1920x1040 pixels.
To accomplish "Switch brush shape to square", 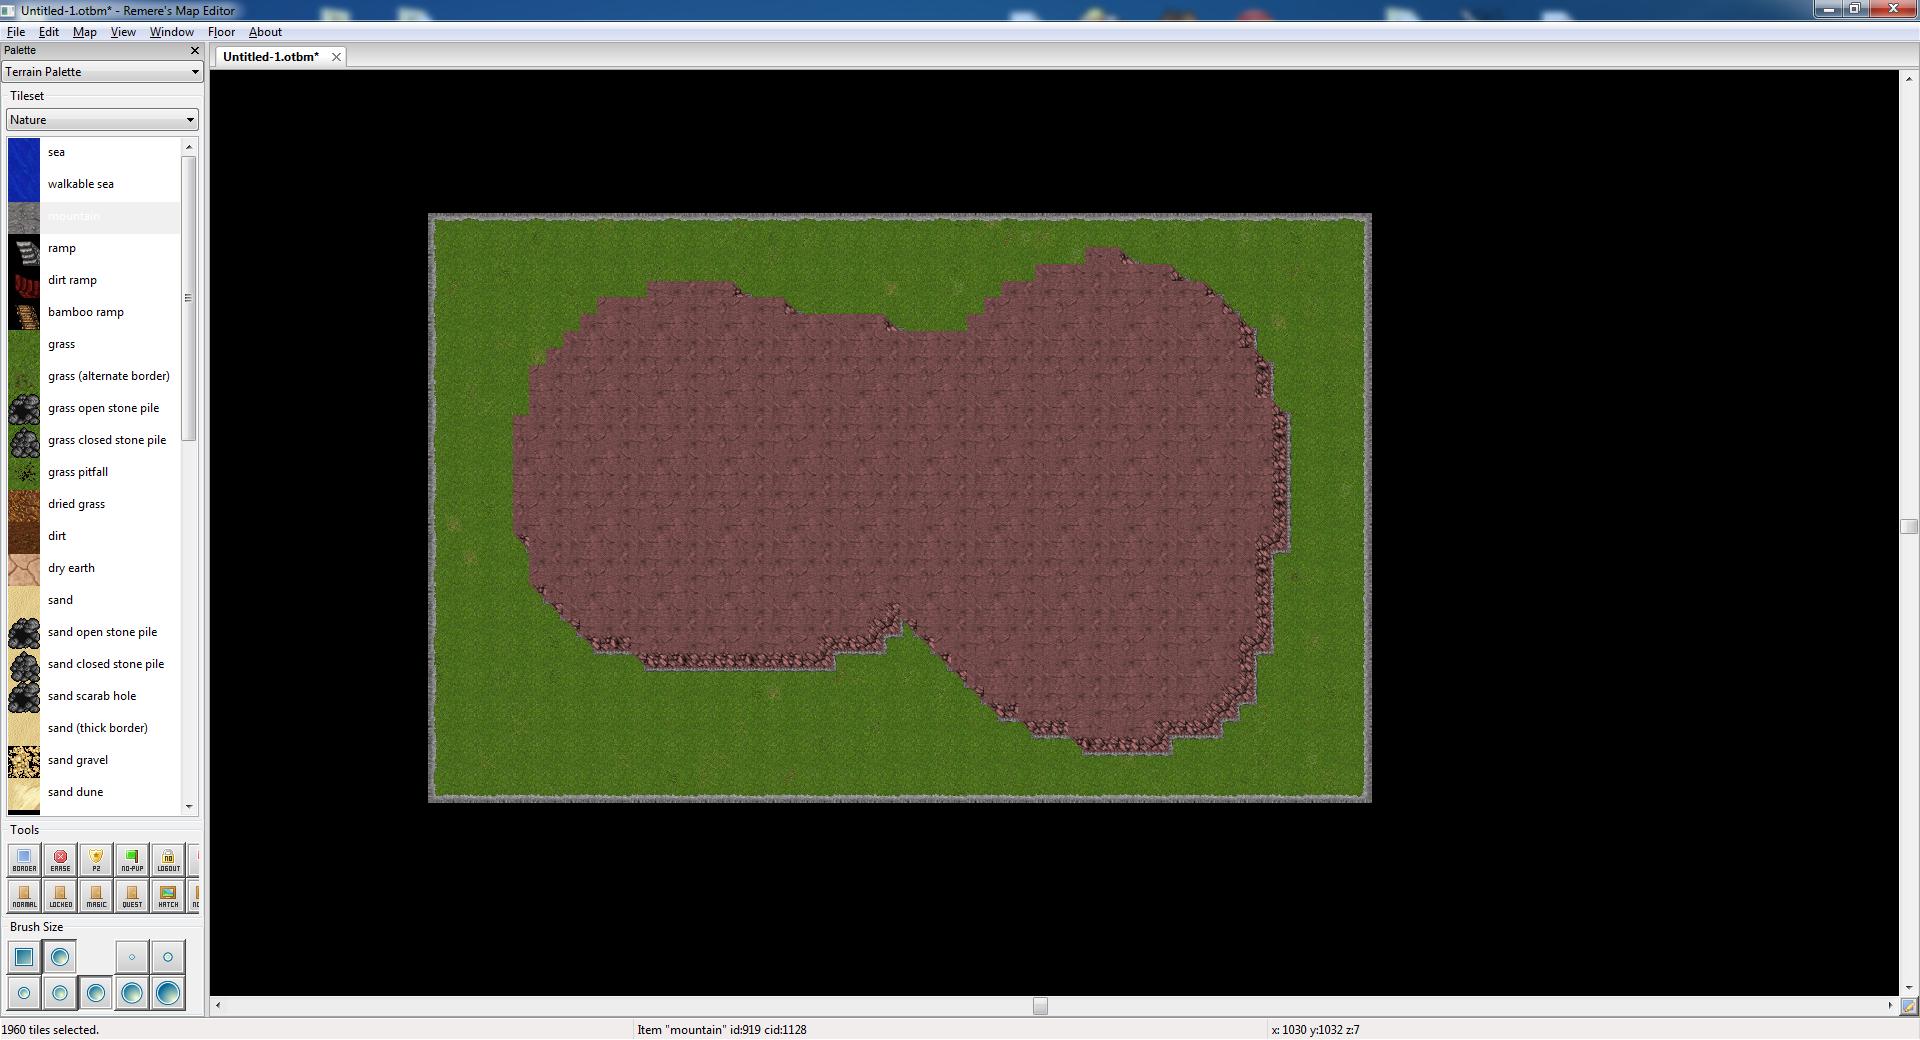I will tap(24, 957).
